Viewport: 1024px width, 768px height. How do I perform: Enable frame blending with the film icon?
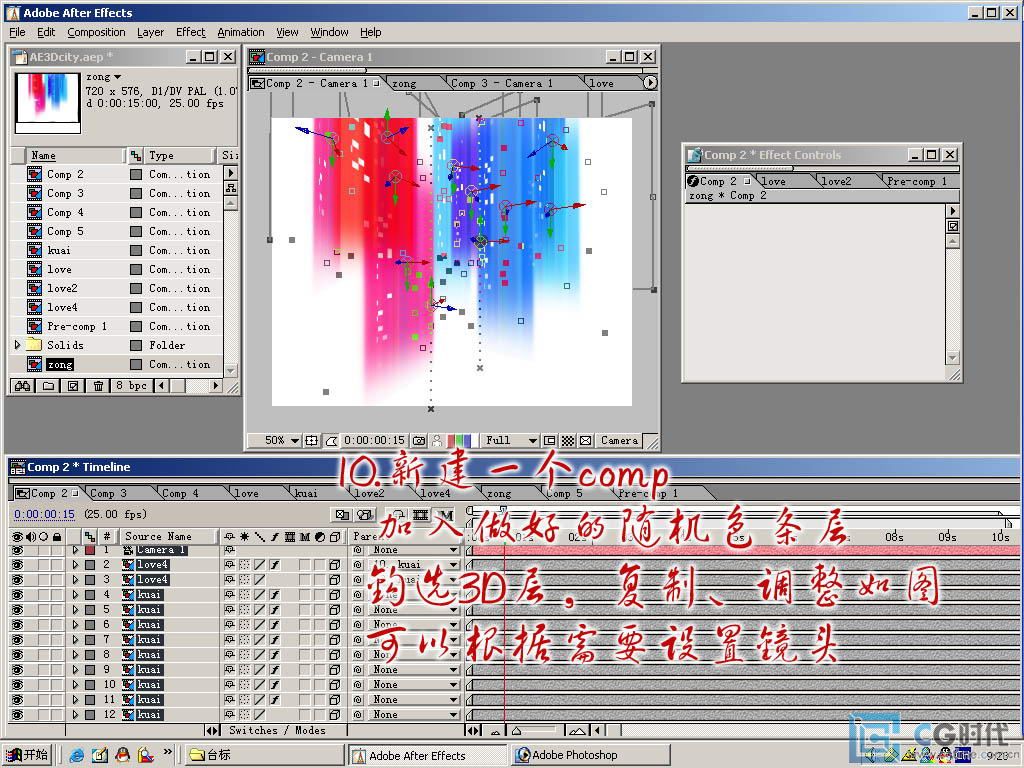tap(421, 515)
